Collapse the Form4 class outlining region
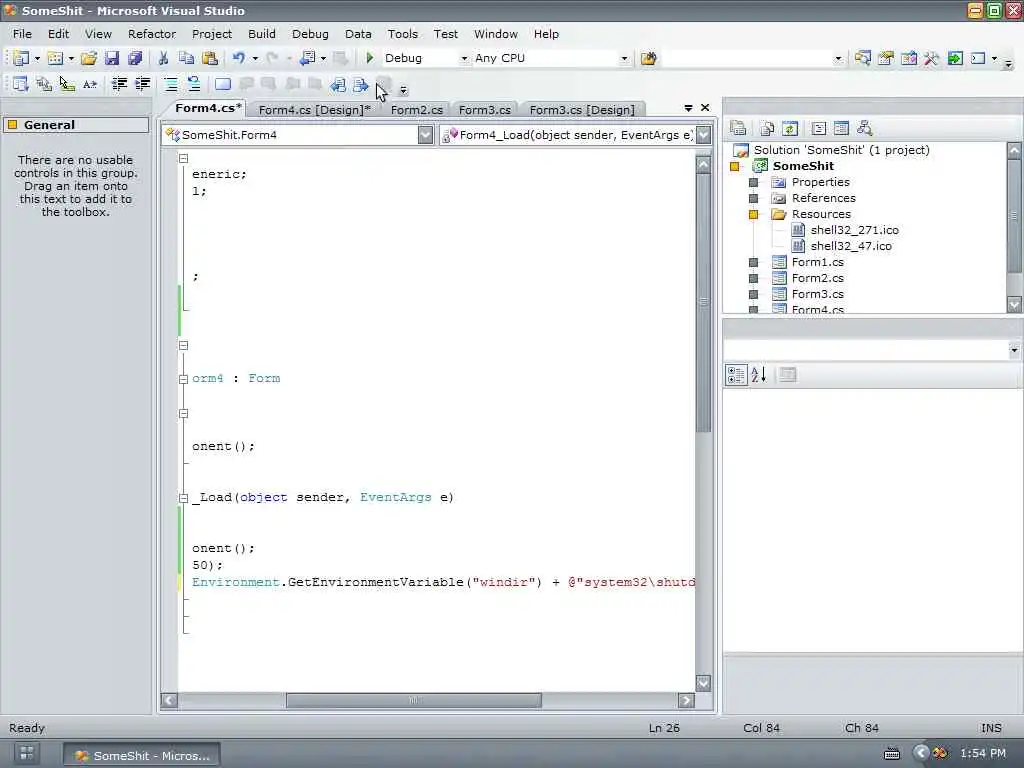 184,379
